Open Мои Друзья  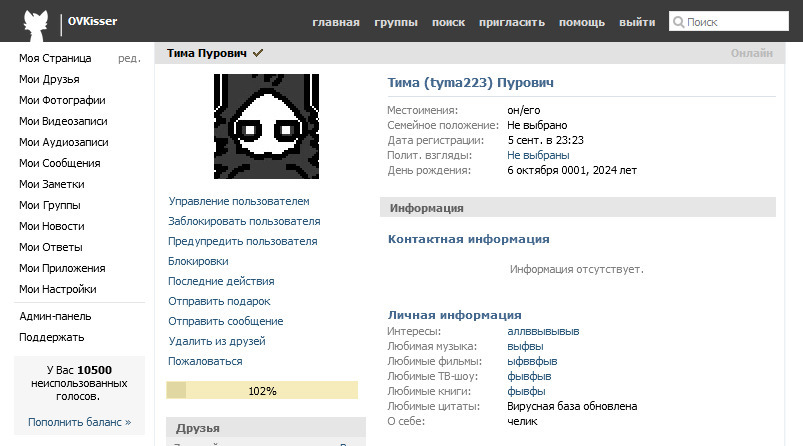49,79
